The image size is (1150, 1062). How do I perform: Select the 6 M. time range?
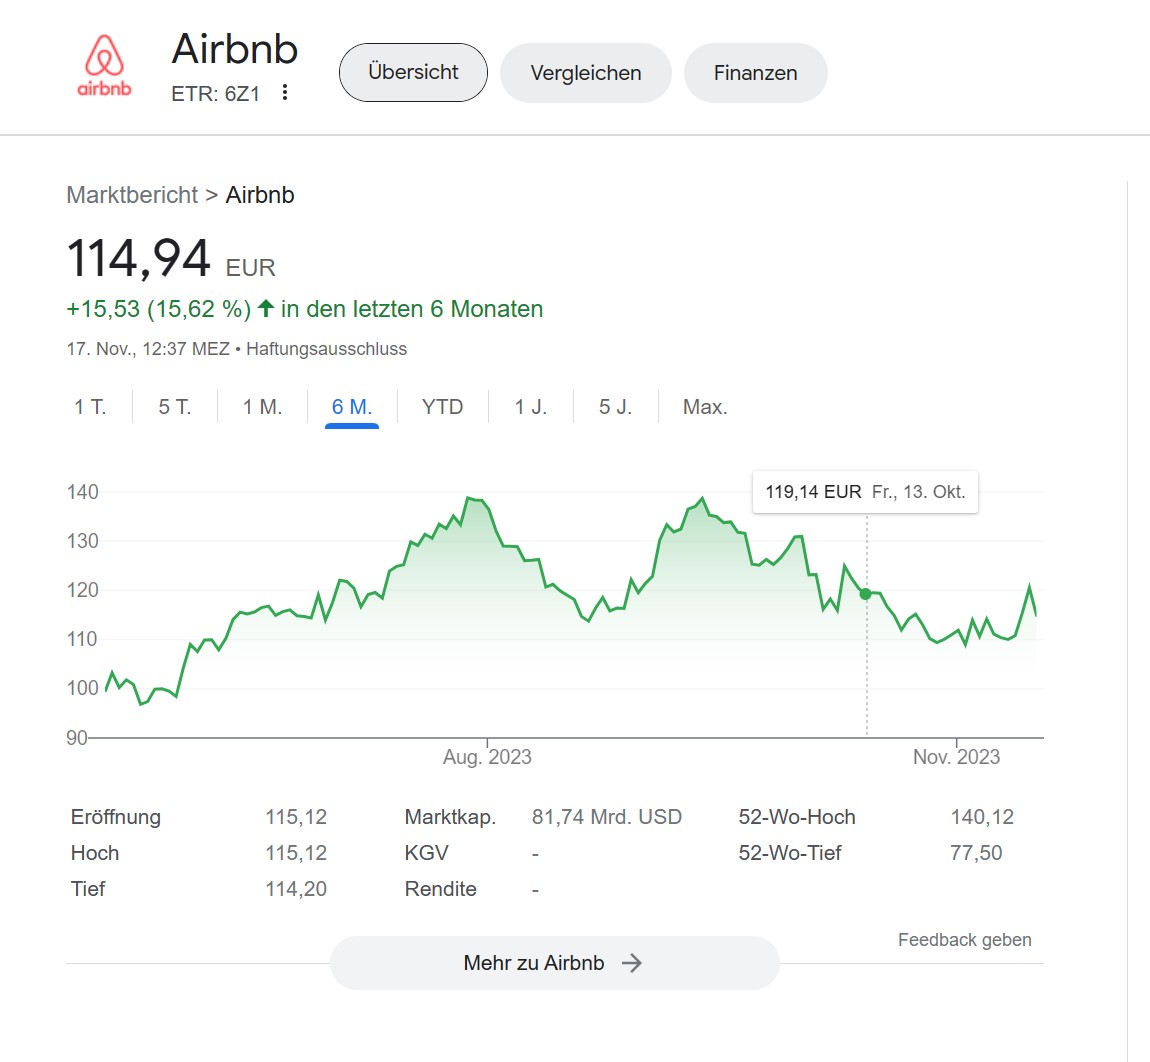tap(352, 406)
